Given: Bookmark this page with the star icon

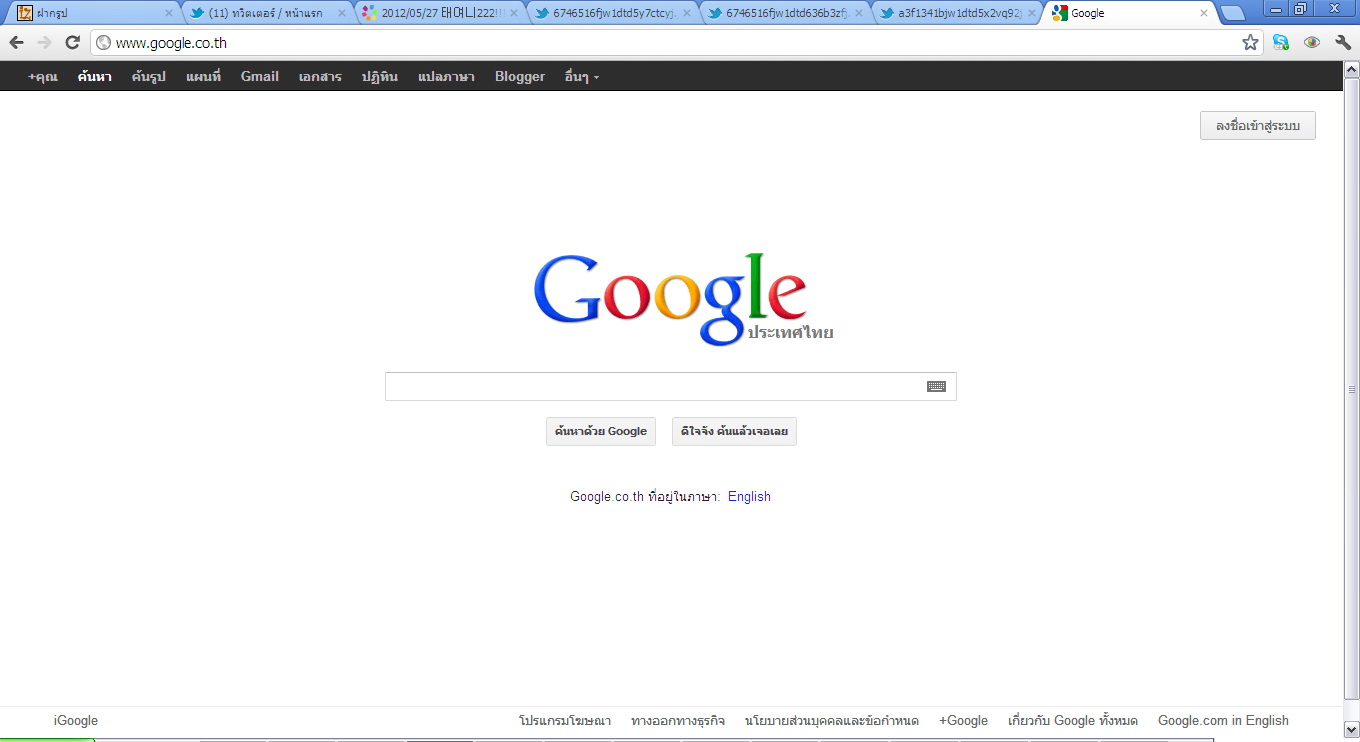Looking at the screenshot, I should point(1250,43).
